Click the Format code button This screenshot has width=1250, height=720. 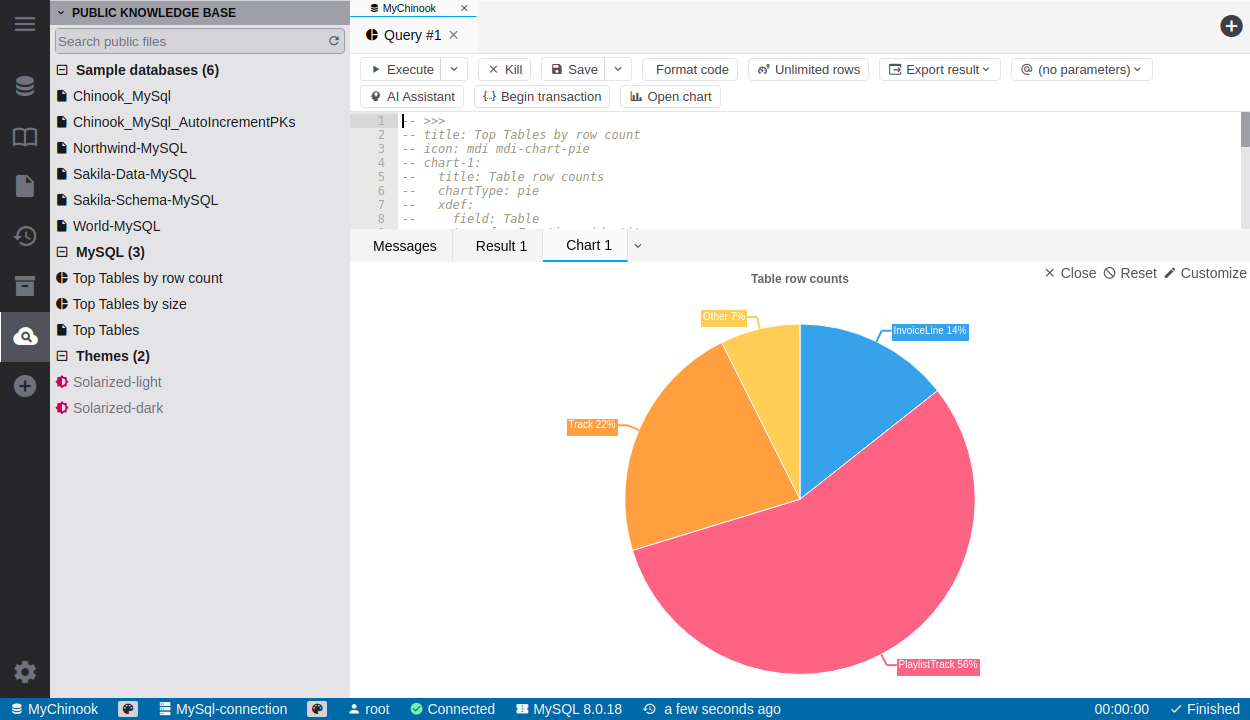[x=690, y=69]
